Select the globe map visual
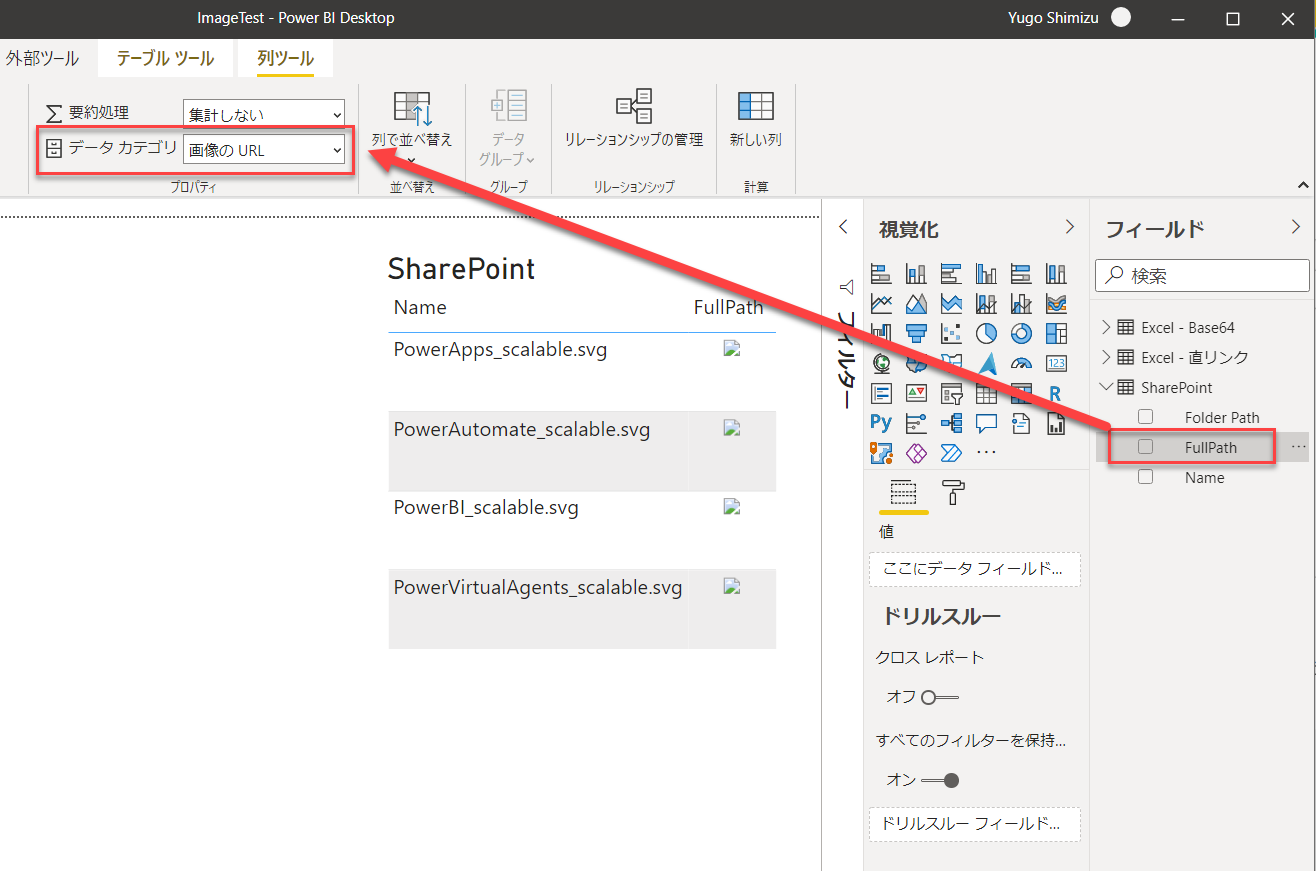 (x=881, y=363)
